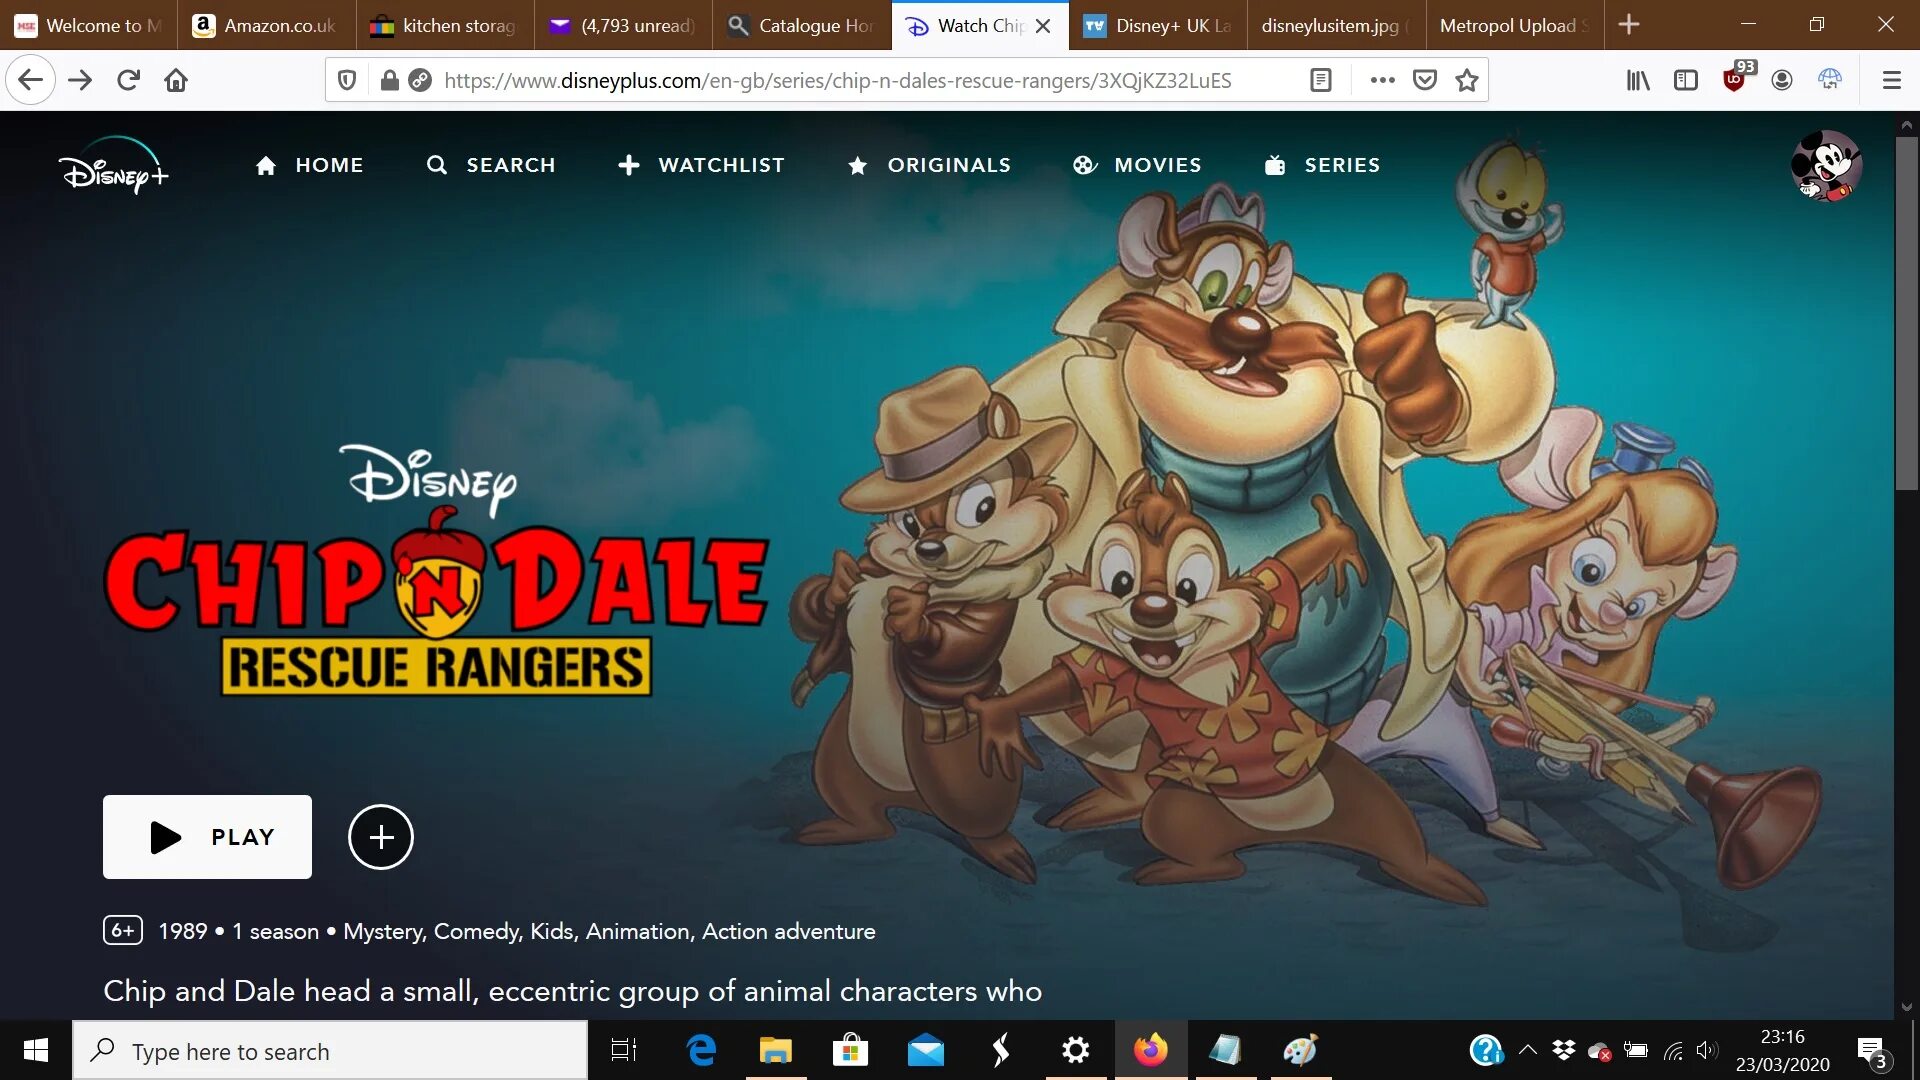Click the permissions icon in address bar
Image resolution: width=1920 pixels, height=1080 pixels.
420,80
